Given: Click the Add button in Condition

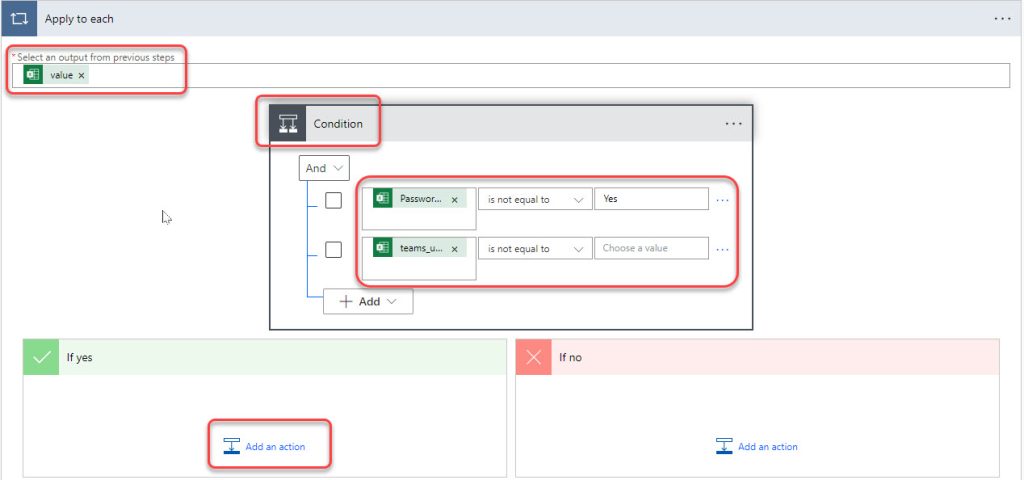Looking at the screenshot, I should pos(367,301).
